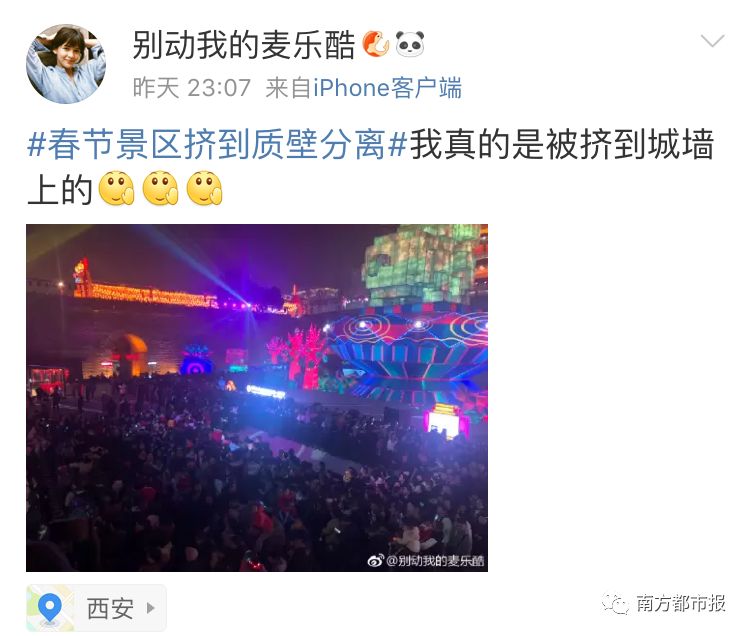Tap the first smiley emoji
750x636 pixels.
[116, 188]
